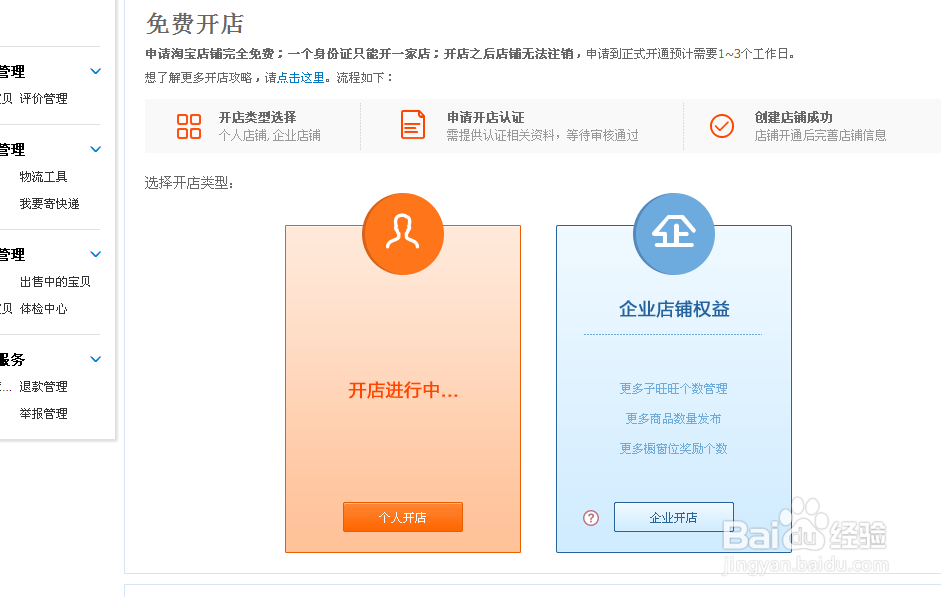
Task: Open 体检中心 in the sidebar
Action: tap(43, 308)
